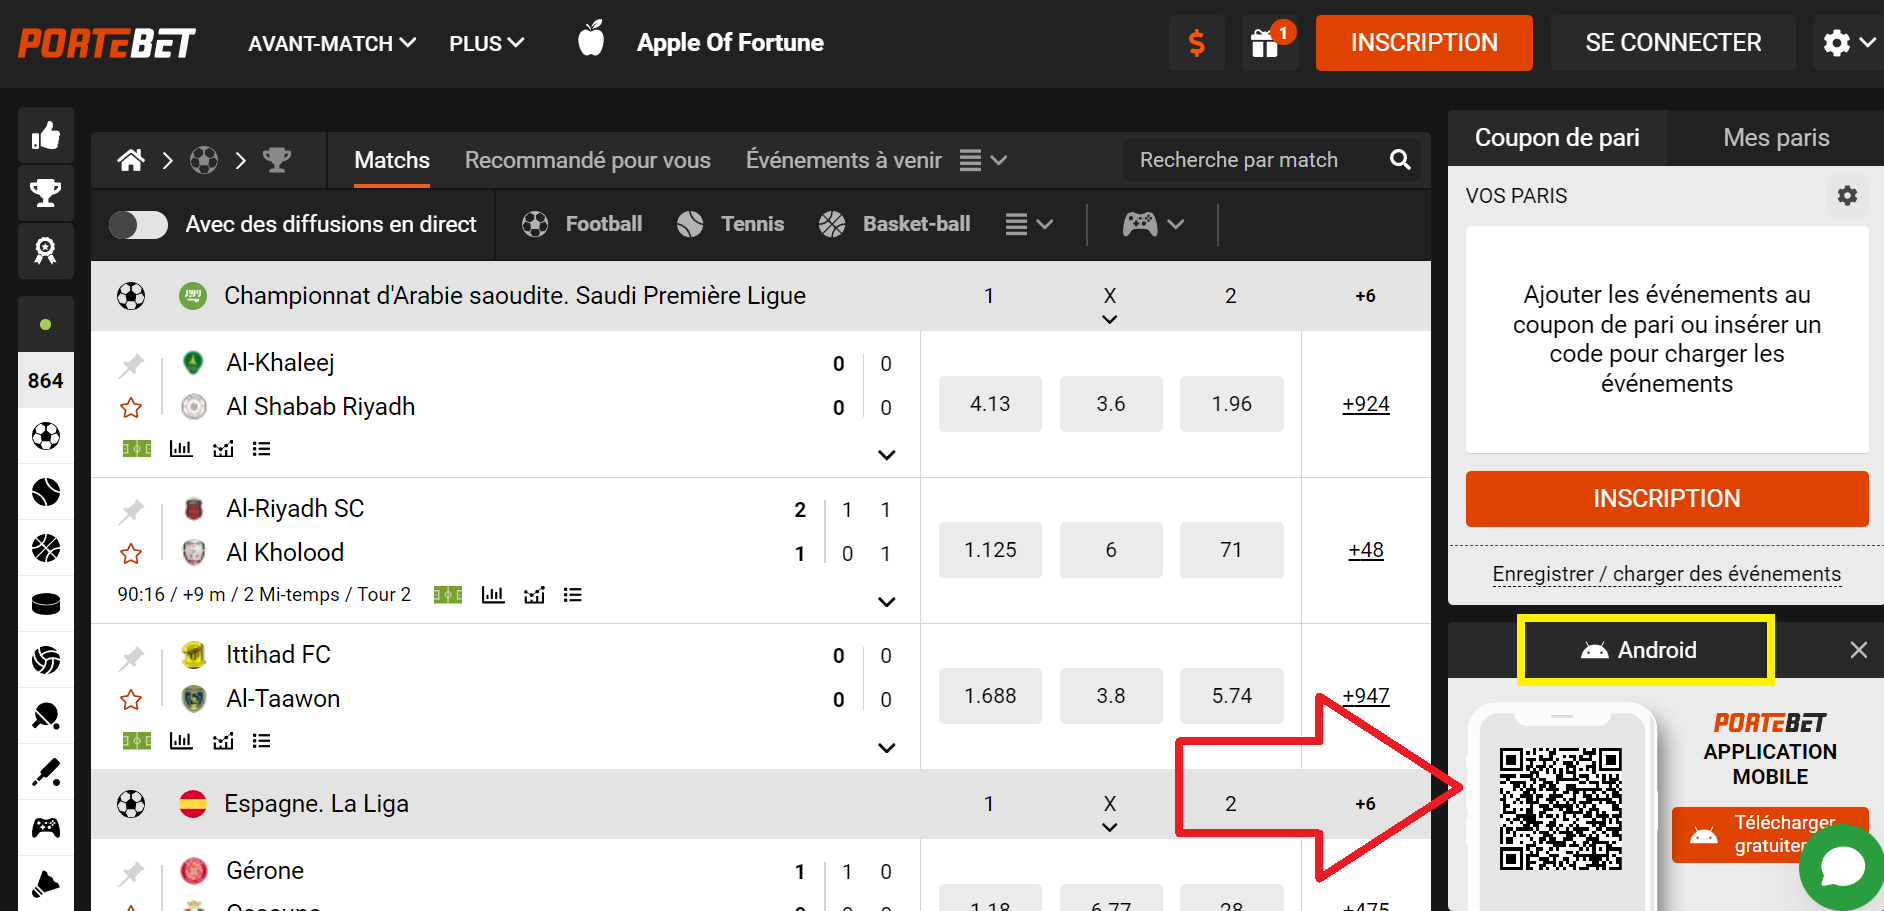
Task: Open the trophy sidebar icon
Action: tap(46, 192)
